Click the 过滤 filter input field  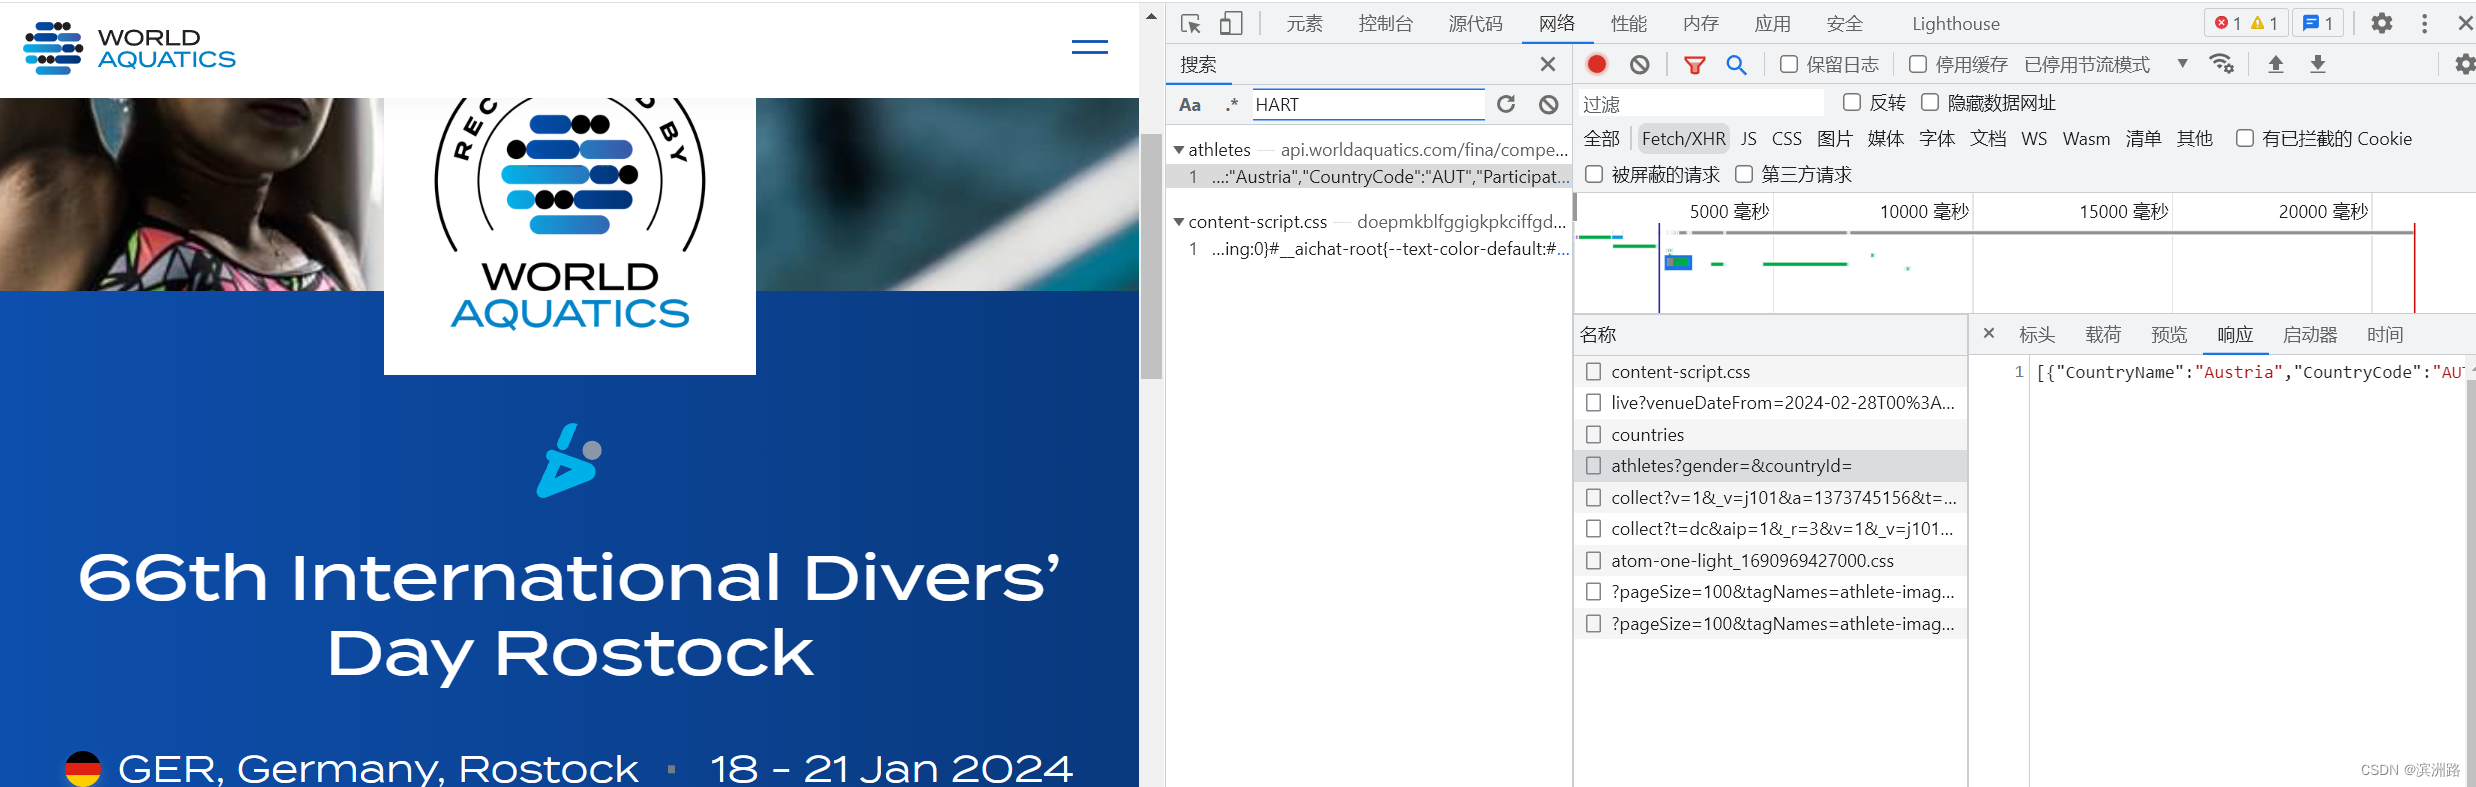point(1701,103)
